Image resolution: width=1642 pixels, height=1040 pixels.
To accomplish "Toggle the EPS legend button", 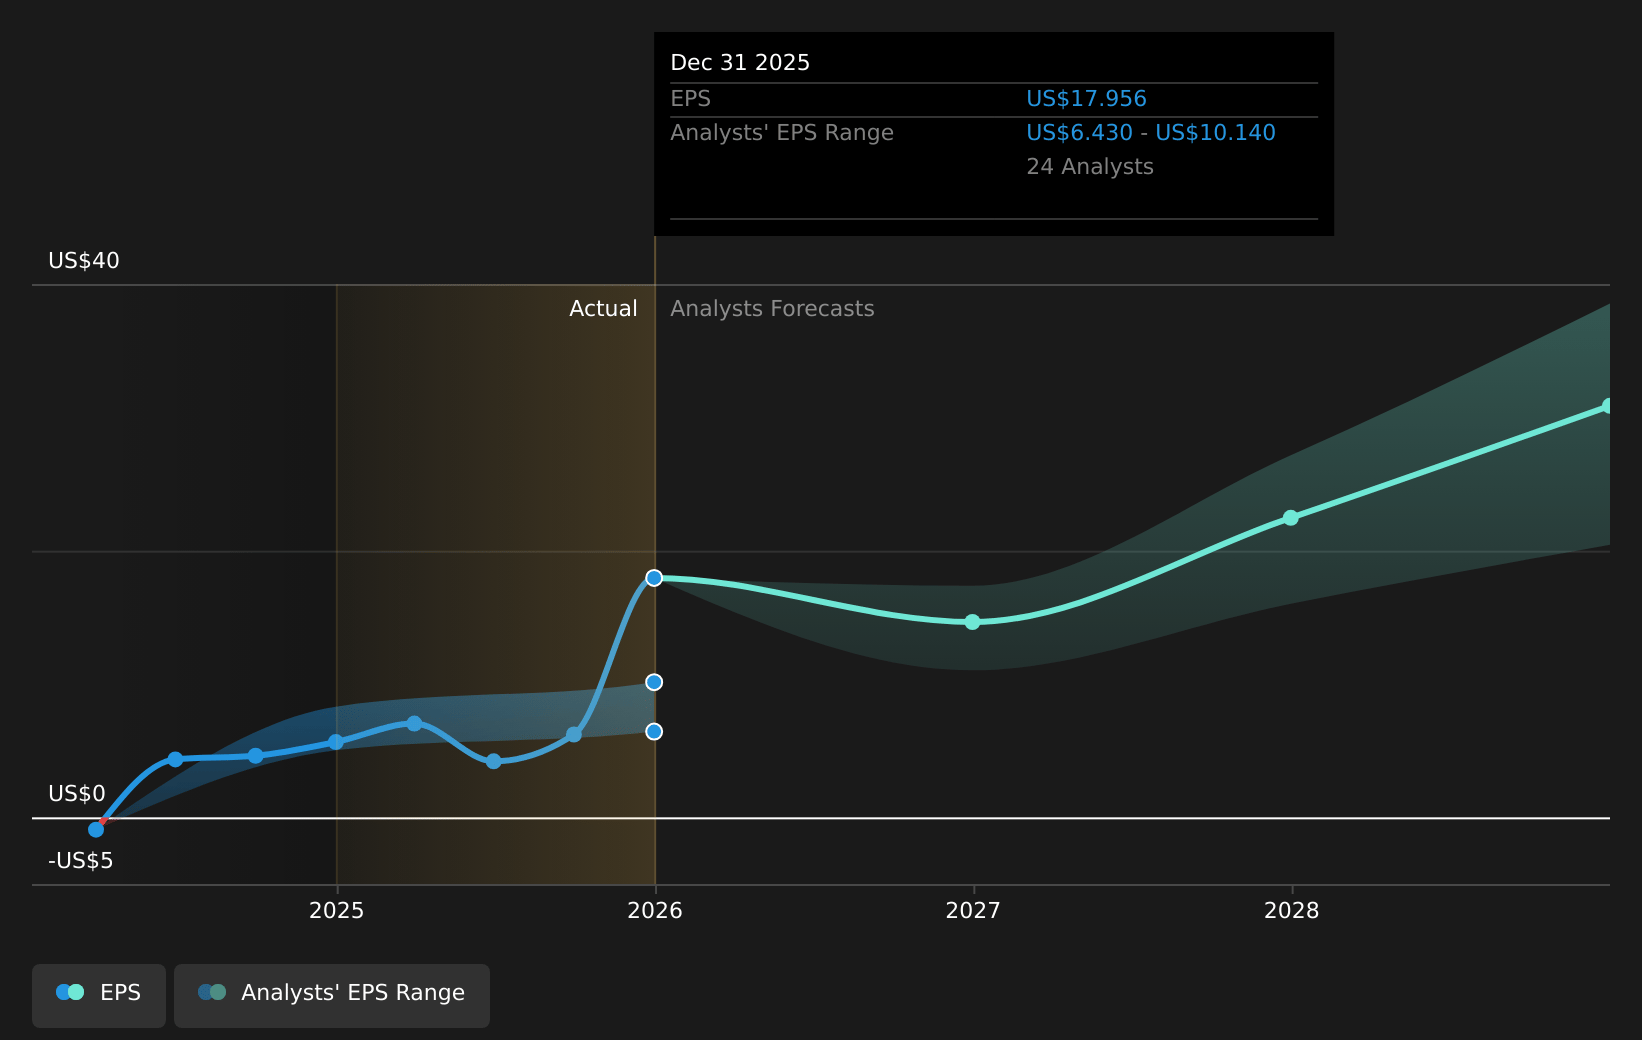I will (x=99, y=994).
